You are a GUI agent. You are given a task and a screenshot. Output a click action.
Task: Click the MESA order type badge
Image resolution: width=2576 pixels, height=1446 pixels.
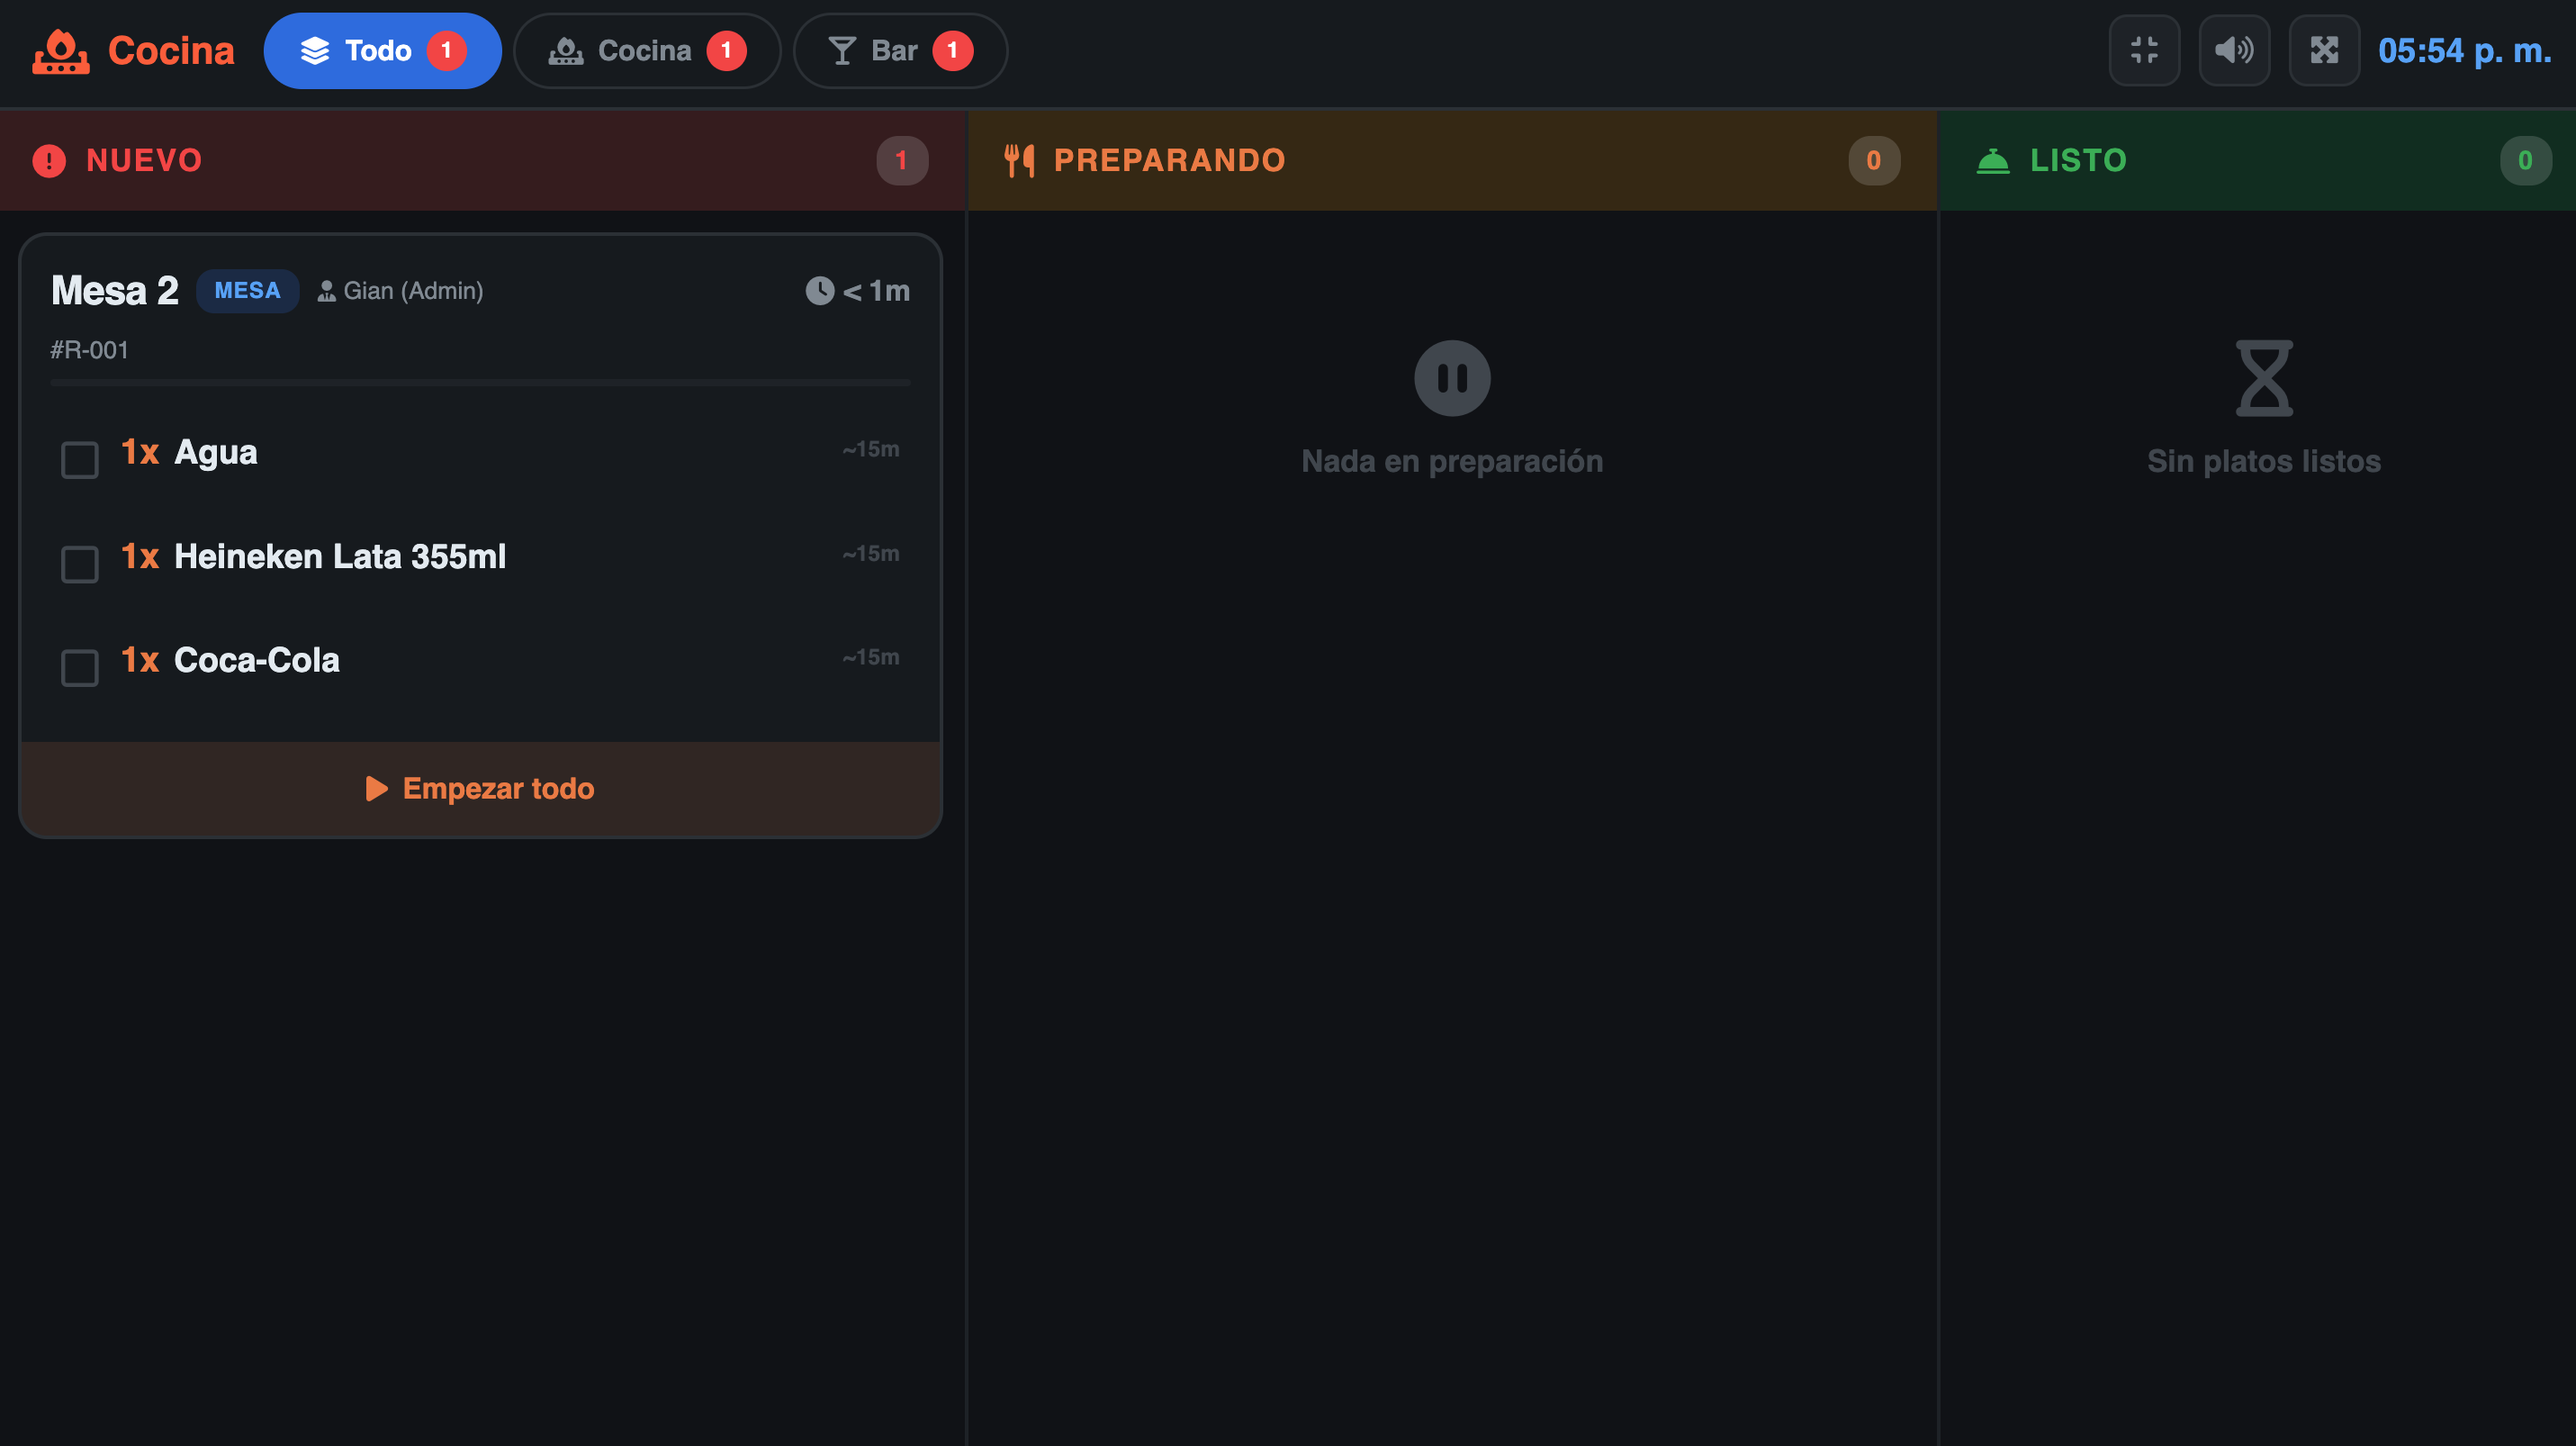pos(247,291)
